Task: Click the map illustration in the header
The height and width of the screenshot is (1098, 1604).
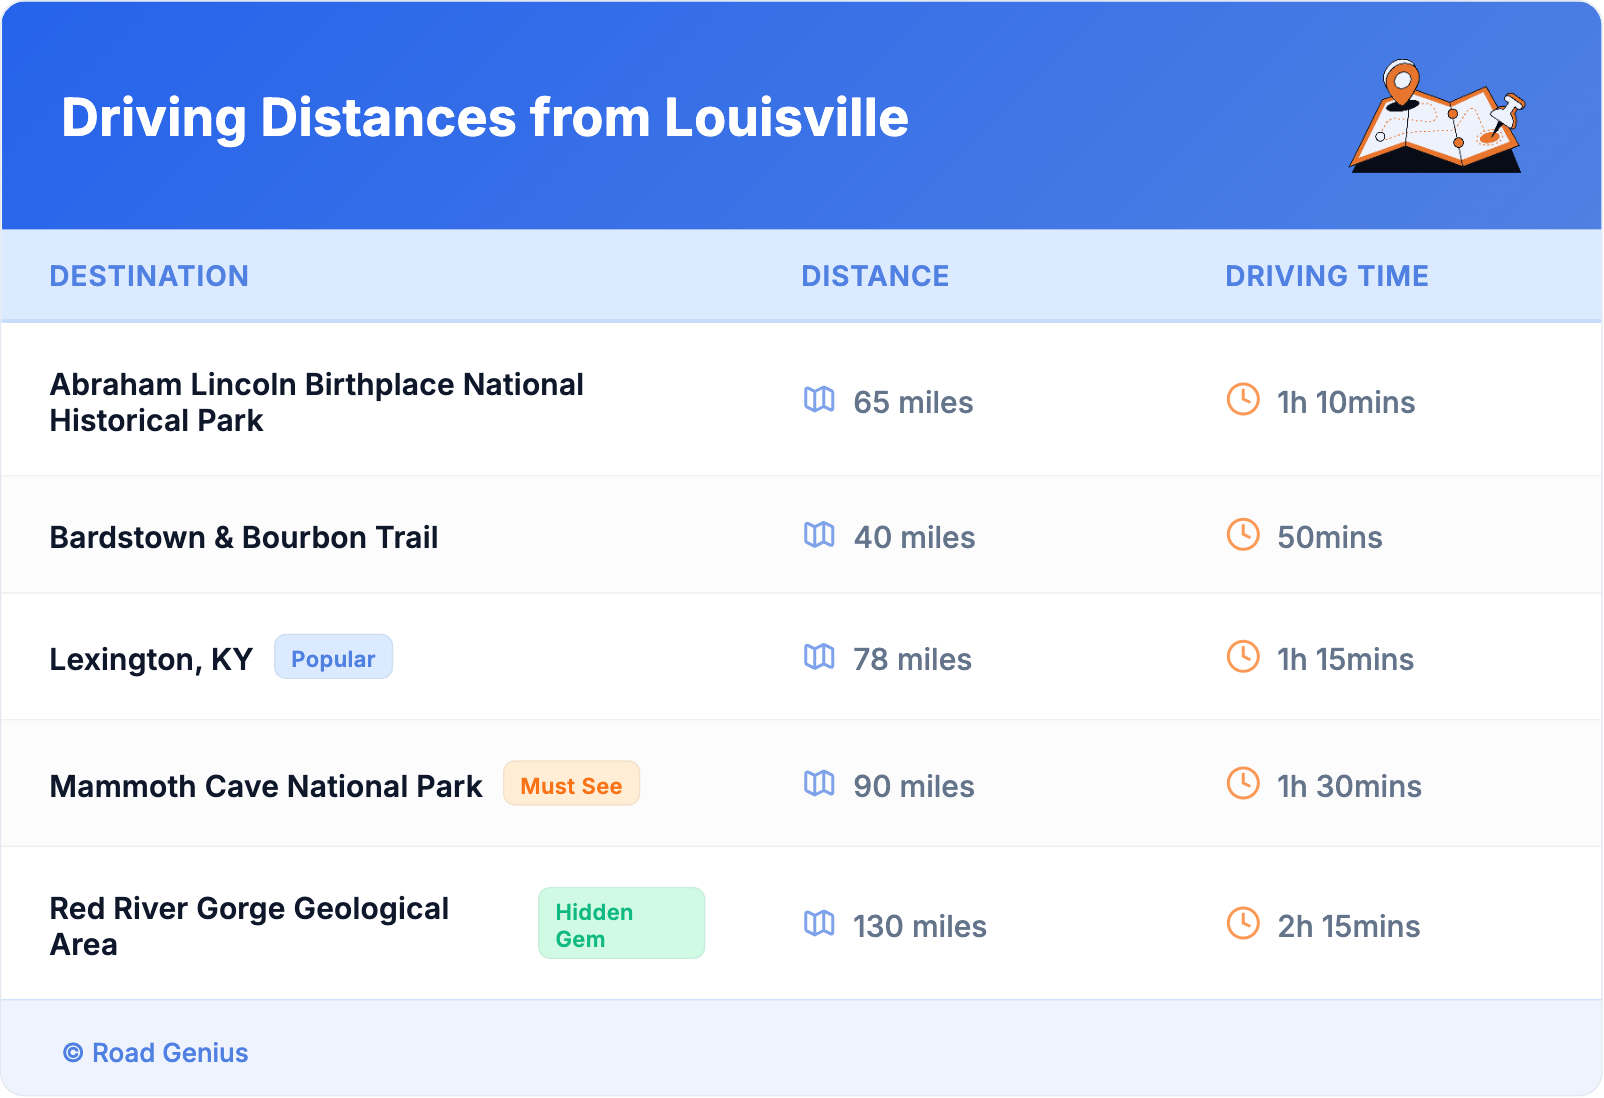Action: [1437, 118]
